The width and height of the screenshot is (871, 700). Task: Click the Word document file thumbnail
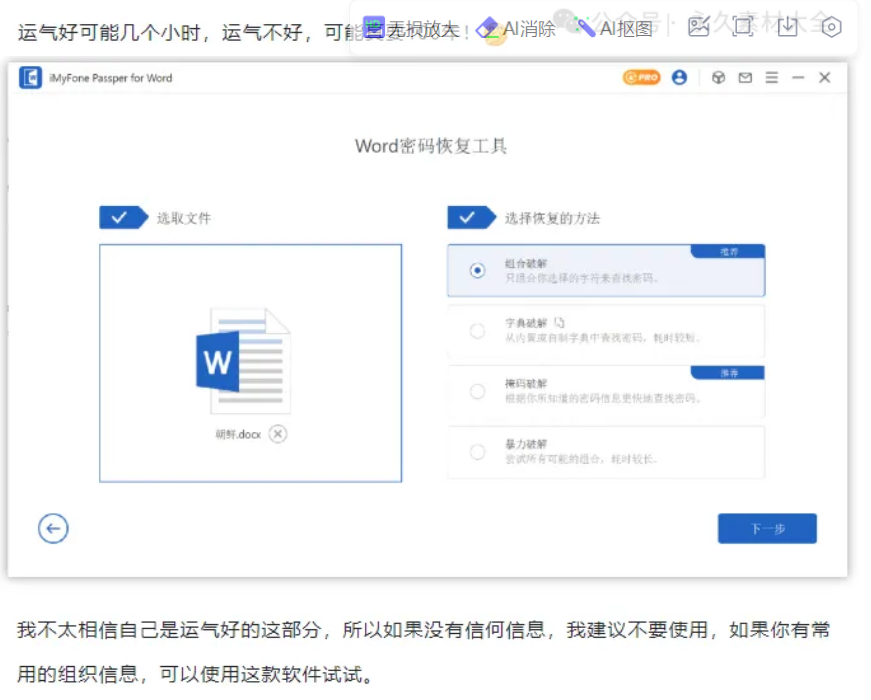point(244,361)
